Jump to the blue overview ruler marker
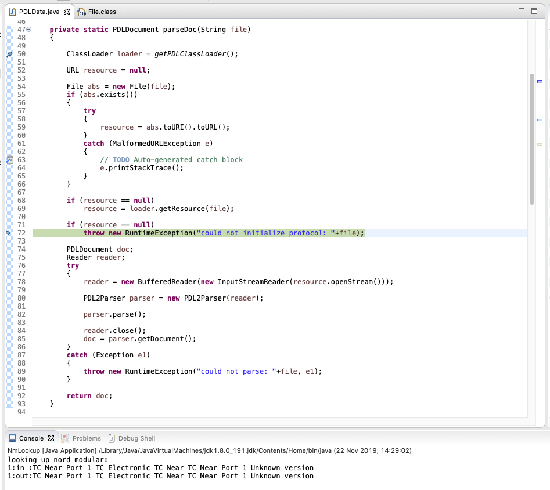The width and height of the screenshot is (550, 490). point(539,81)
